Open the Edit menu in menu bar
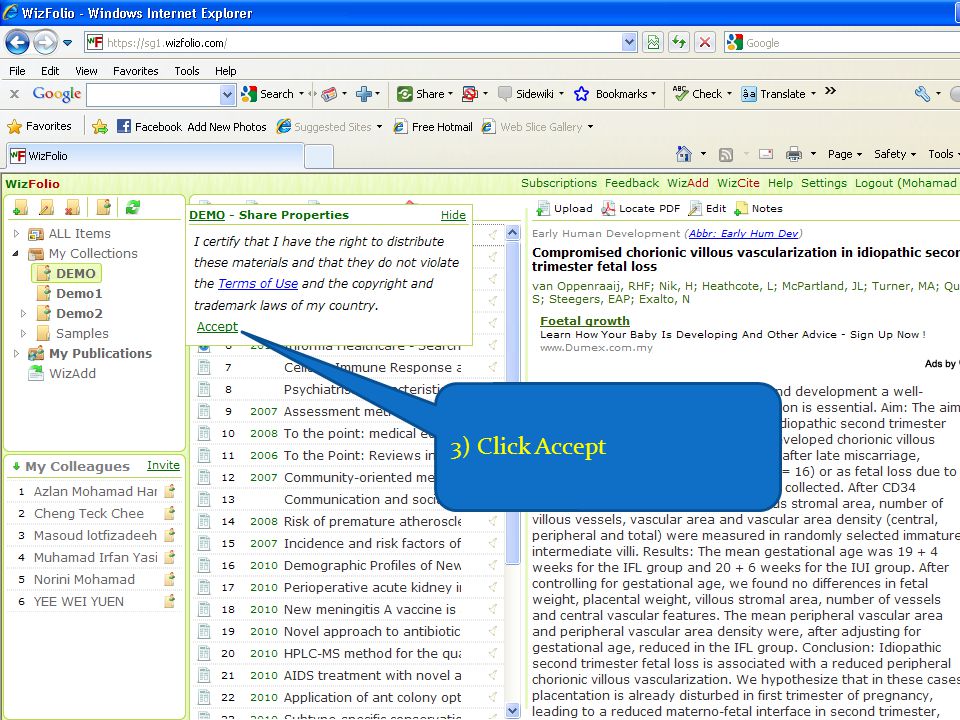This screenshot has height=720, width=960. [50, 71]
